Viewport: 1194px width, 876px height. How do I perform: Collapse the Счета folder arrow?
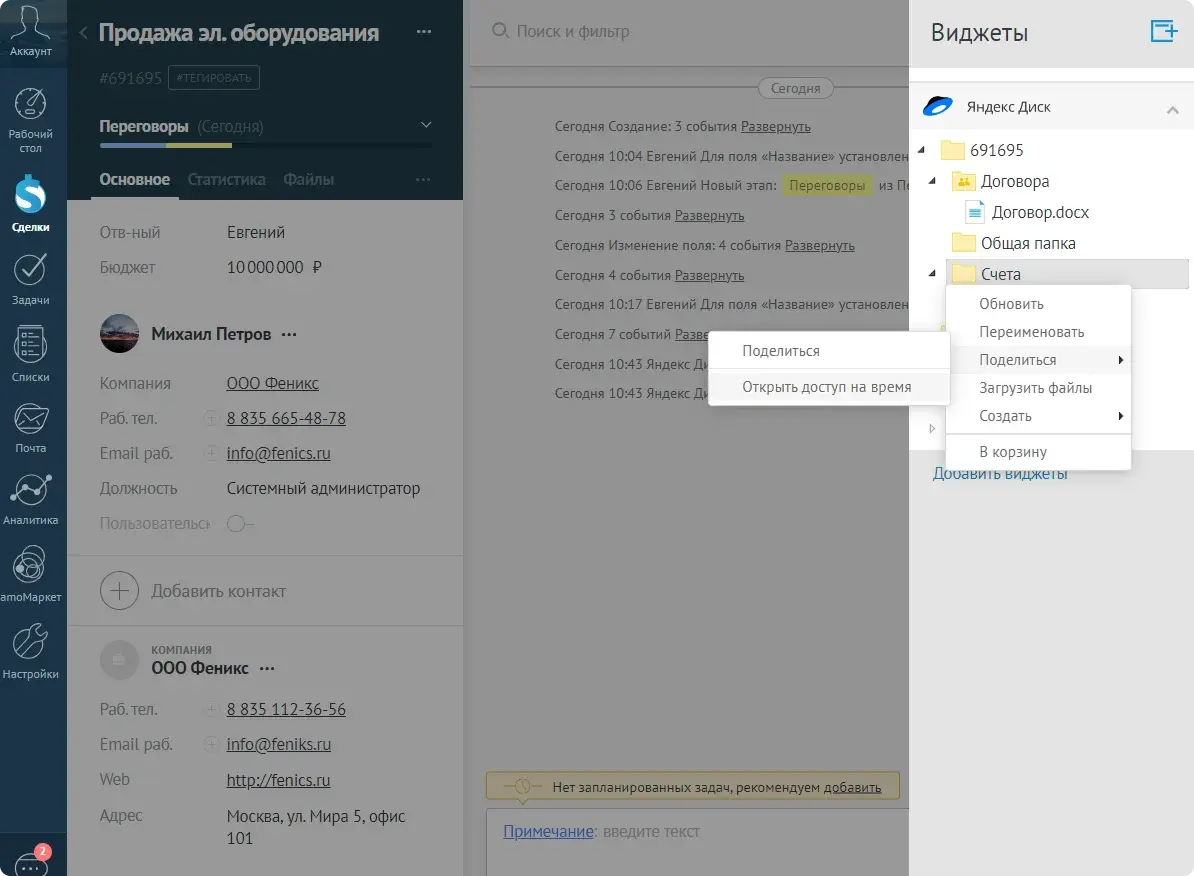pyautogui.click(x=933, y=273)
